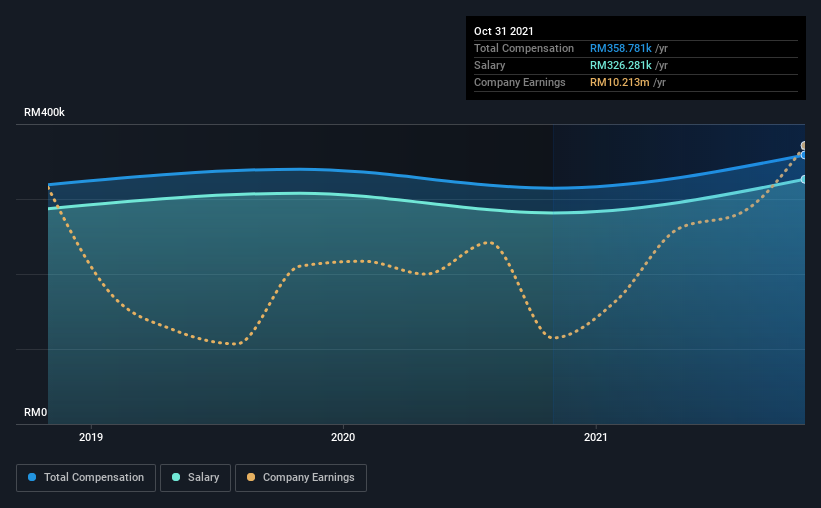Click the Company Earnings tooltip label

click(x=519, y=82)
